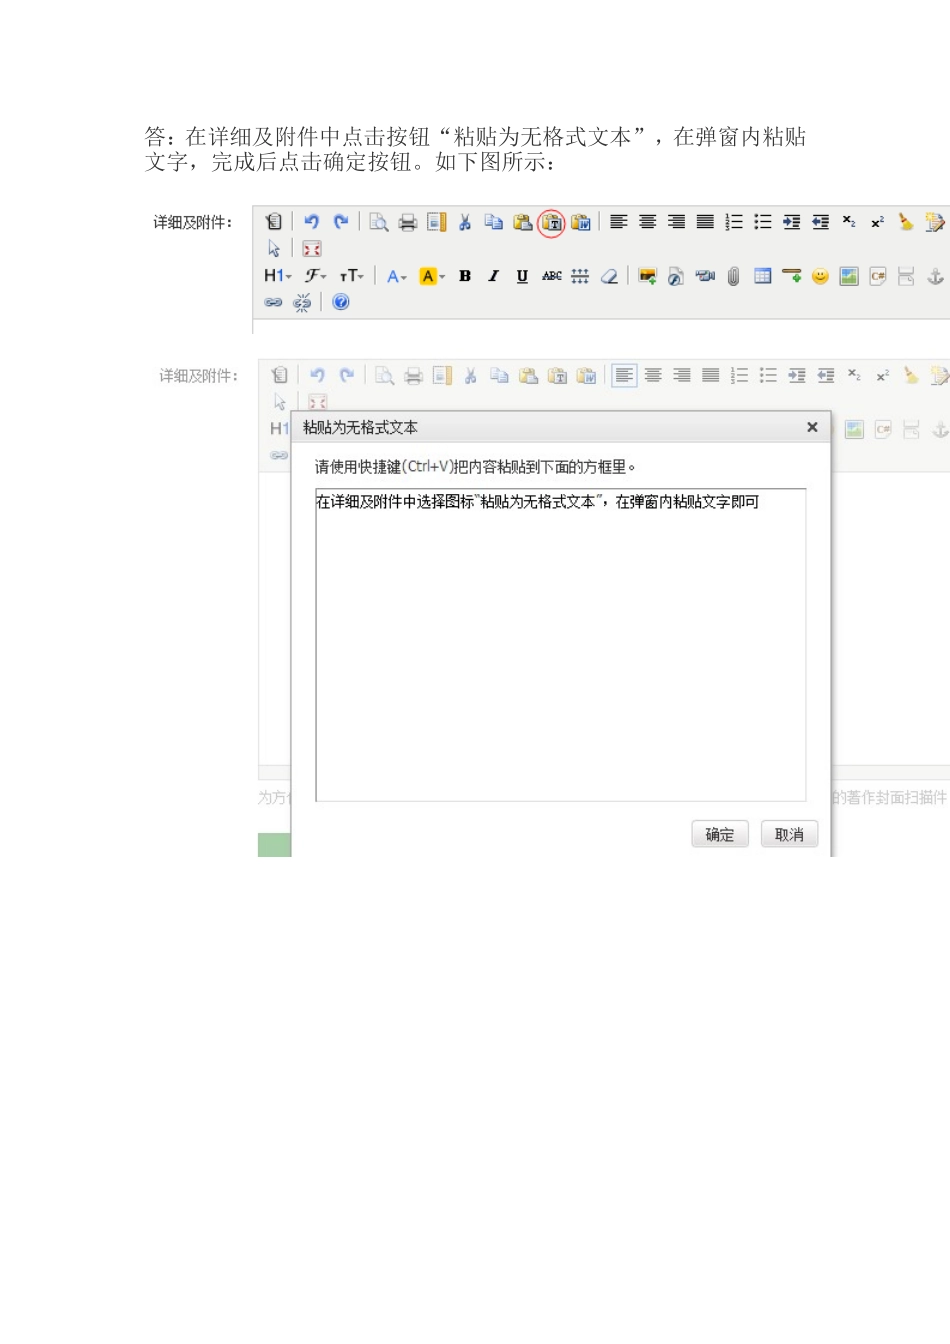Click 确定 to confirm pasted text
The height and width of the screenshot is (1344, 950).
coord(720,834)
